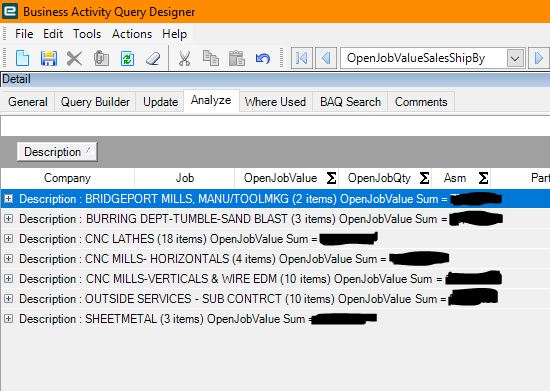Open the Edit menu
The width and height of the screenshot is (550, 391).
click(53, 34)
